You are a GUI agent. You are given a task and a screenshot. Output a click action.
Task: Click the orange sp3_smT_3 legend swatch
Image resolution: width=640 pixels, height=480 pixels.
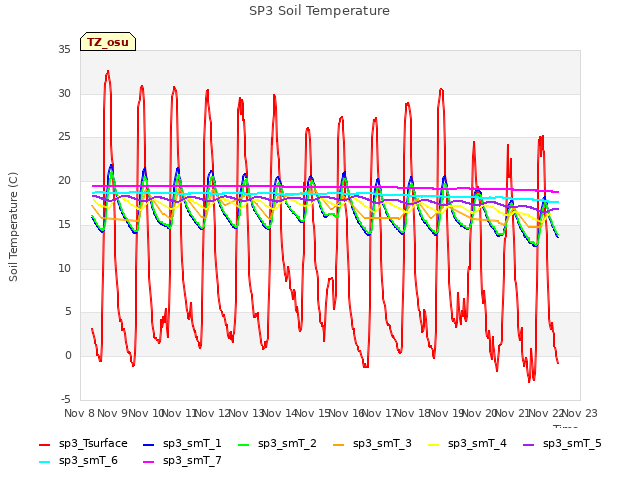pyautogui.click(x=339, y=444)
